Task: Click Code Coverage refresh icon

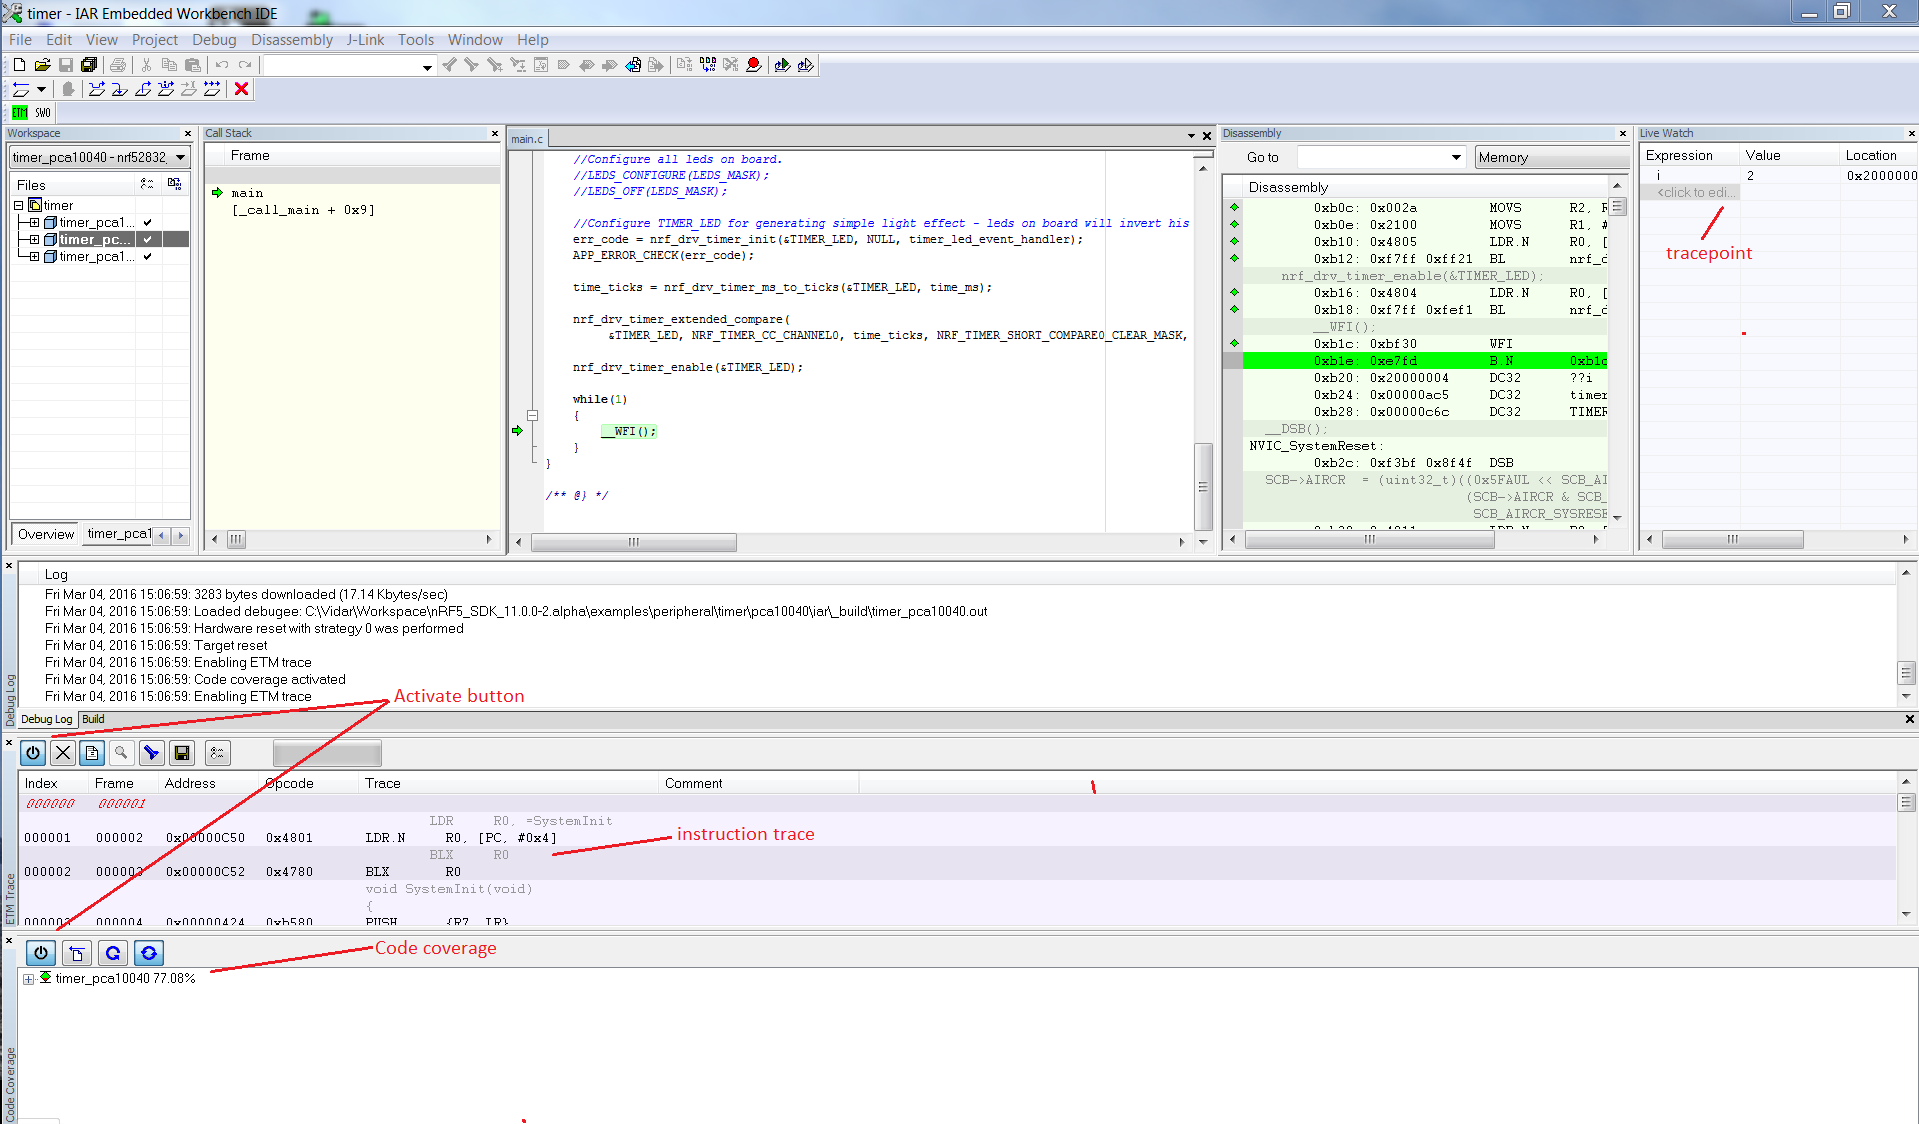Action: point(113,953)
